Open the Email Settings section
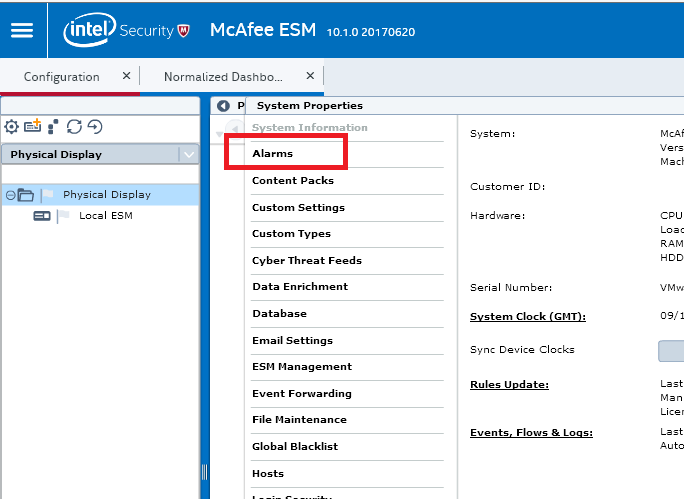The image size is (684, 499). tap(292, 341)
